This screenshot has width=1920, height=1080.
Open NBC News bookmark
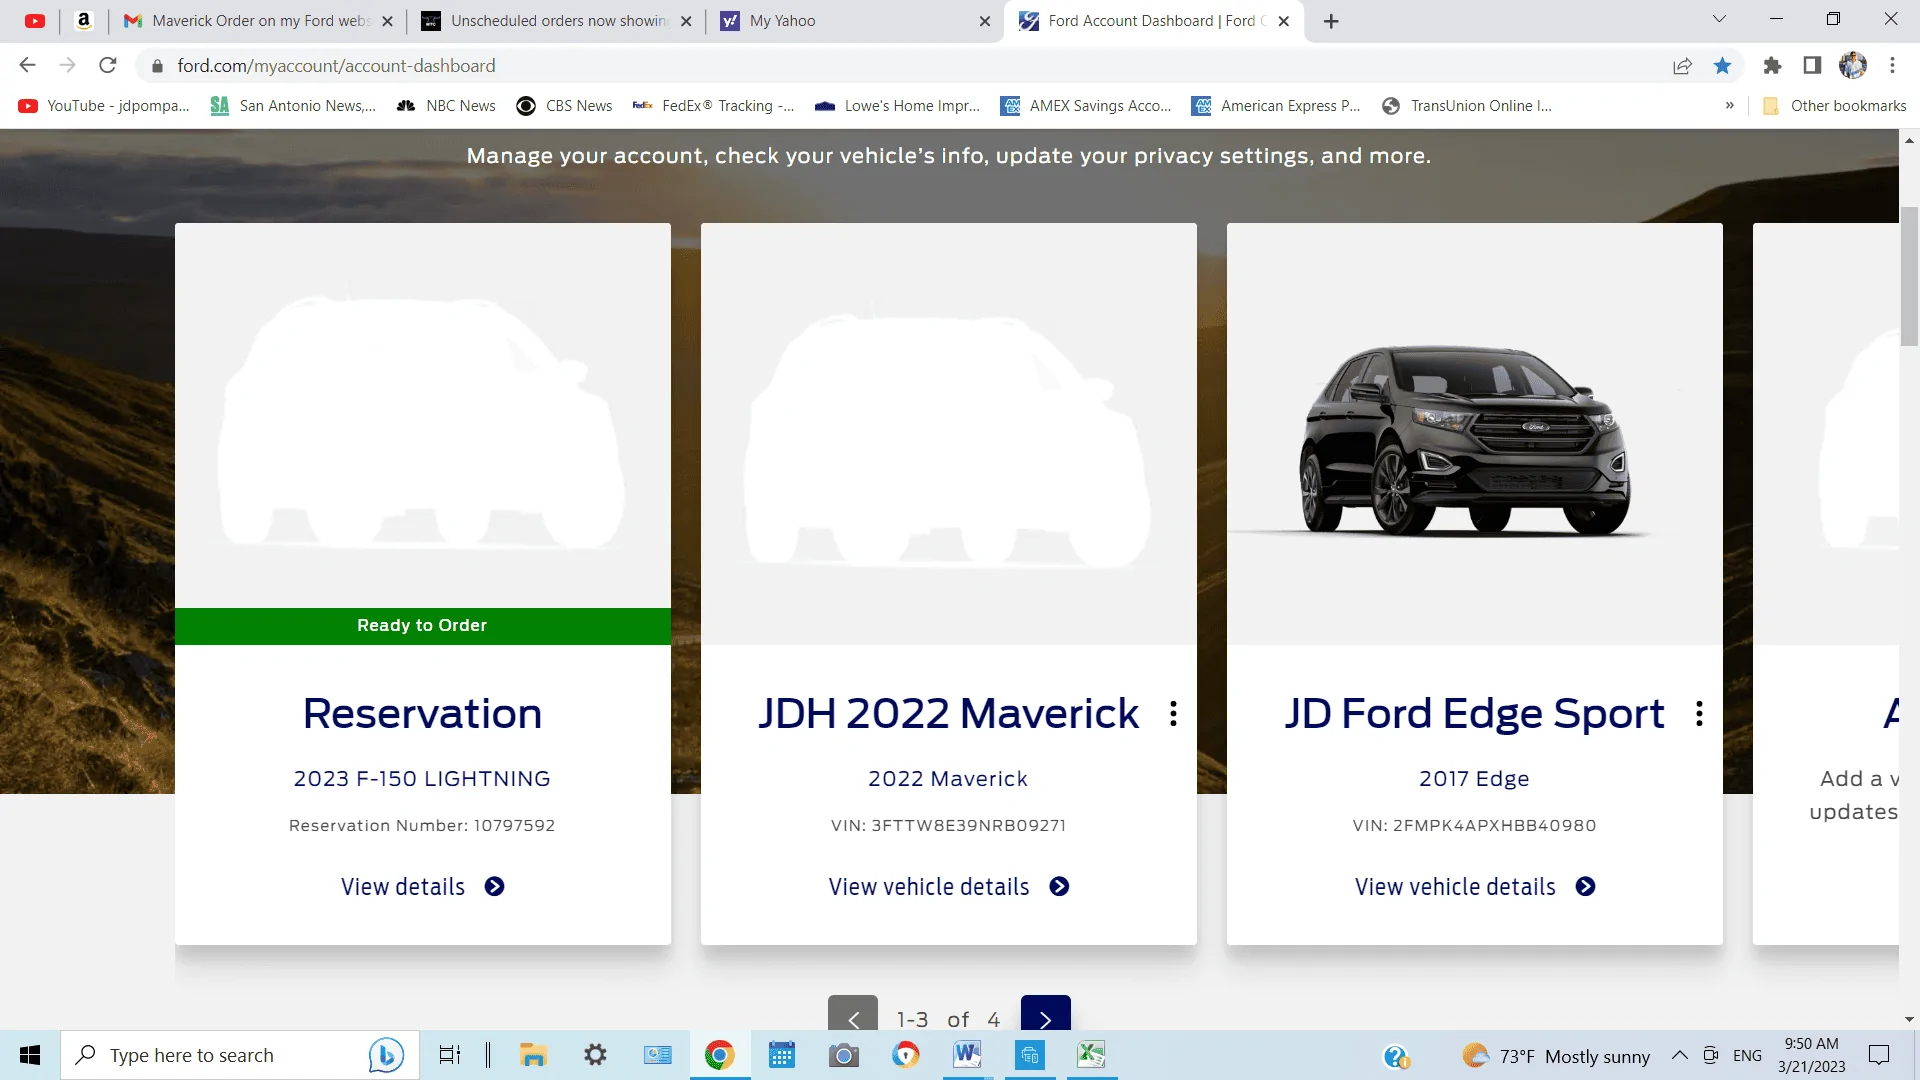(446, 106)
